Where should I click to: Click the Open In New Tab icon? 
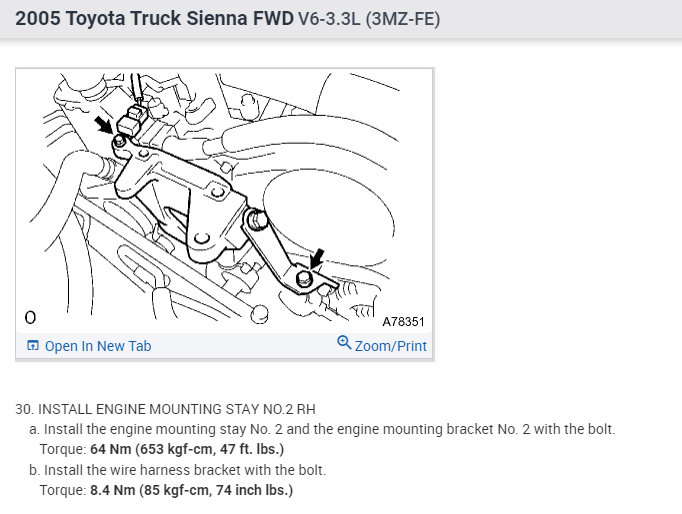(x=33, y=346)
